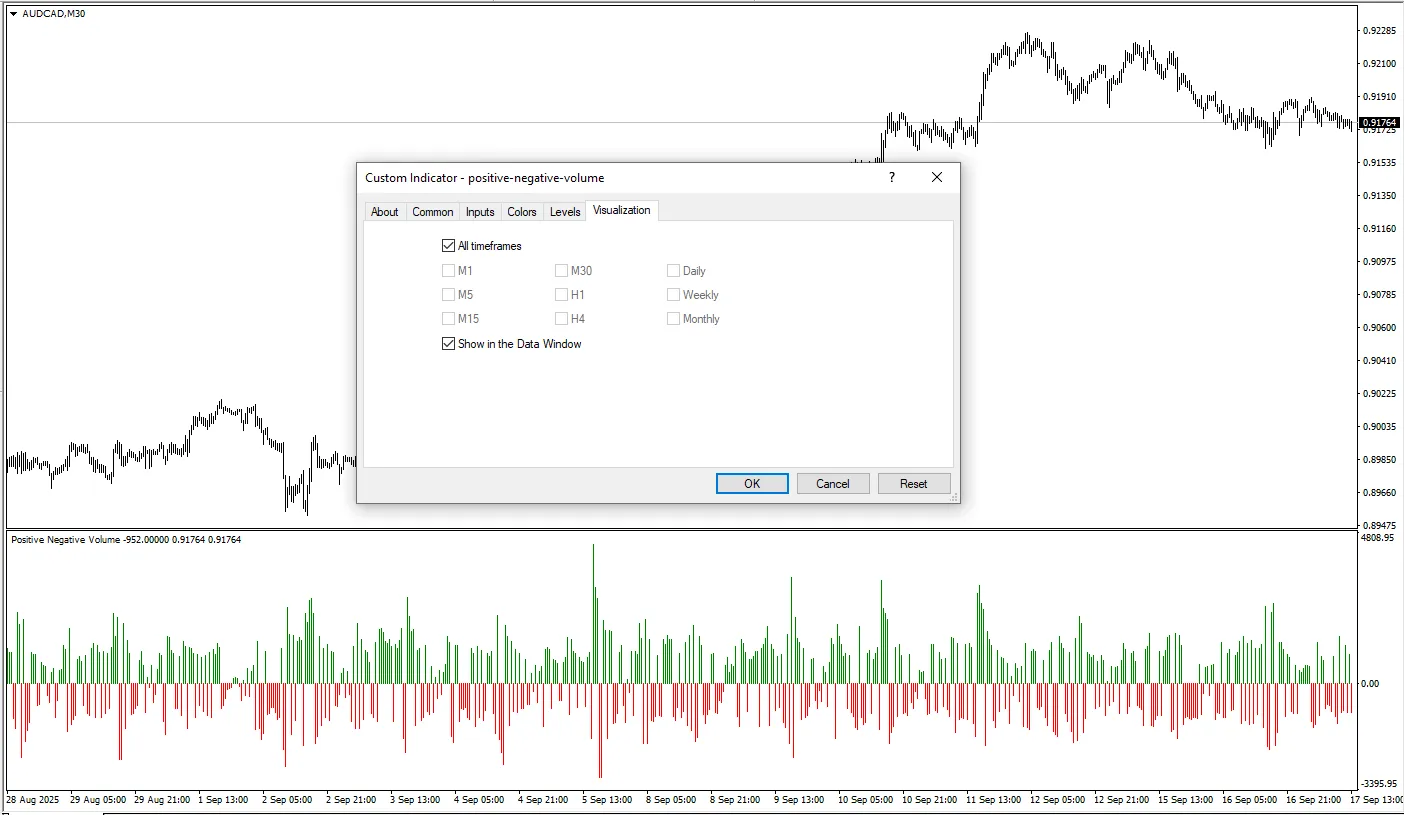
Task: Expand the AUDCAD,M30 chart title arrow
Action: pyautogui.click(x=13, y=14)
